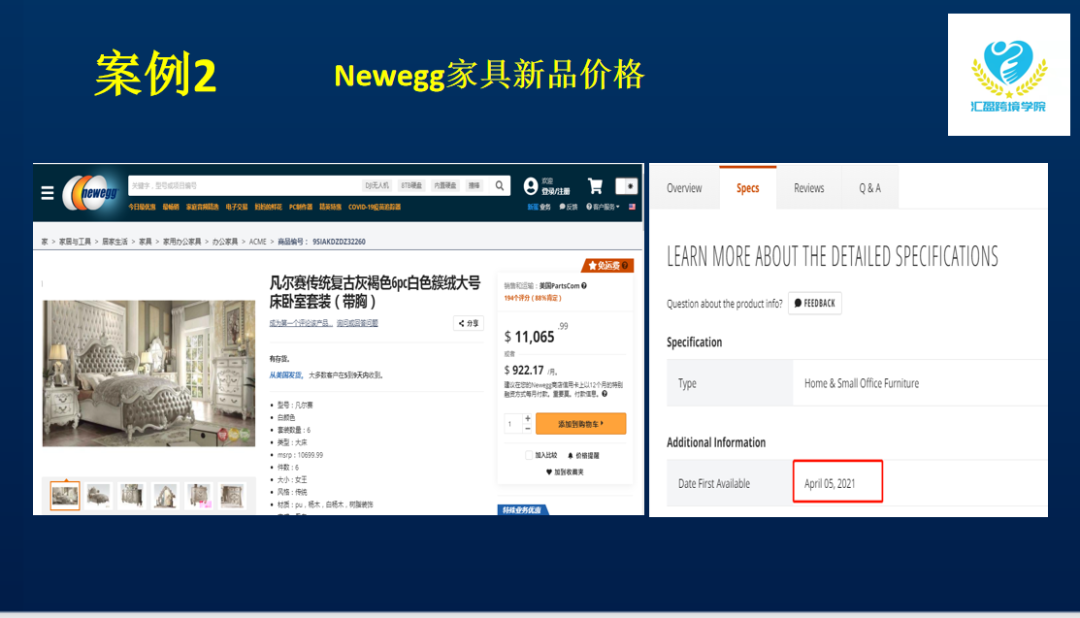This screenshot has width=1080, height=618.
Task: Switch to the Overview tab
Action: click(x=684, y=188)
